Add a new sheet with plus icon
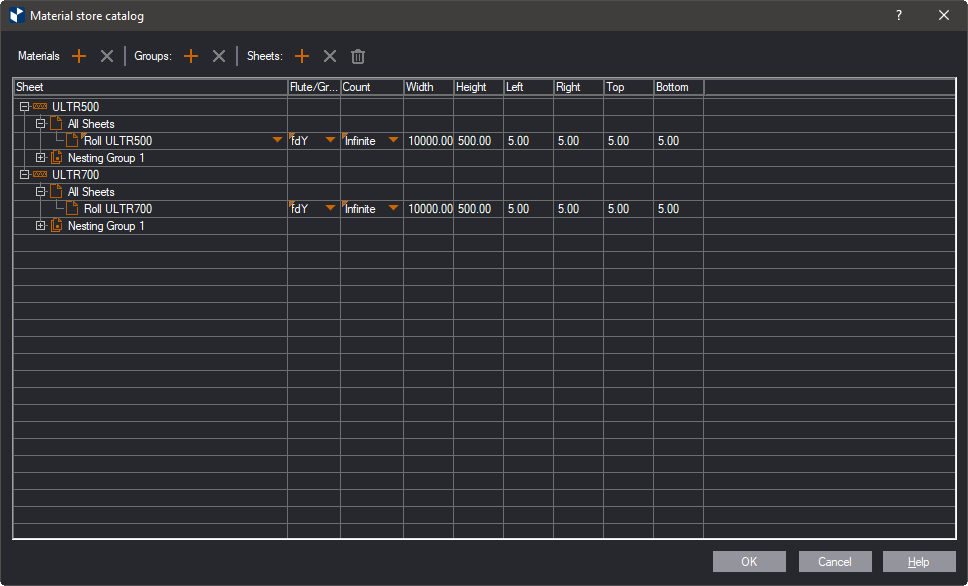968x586 pixels. point(302,57)
